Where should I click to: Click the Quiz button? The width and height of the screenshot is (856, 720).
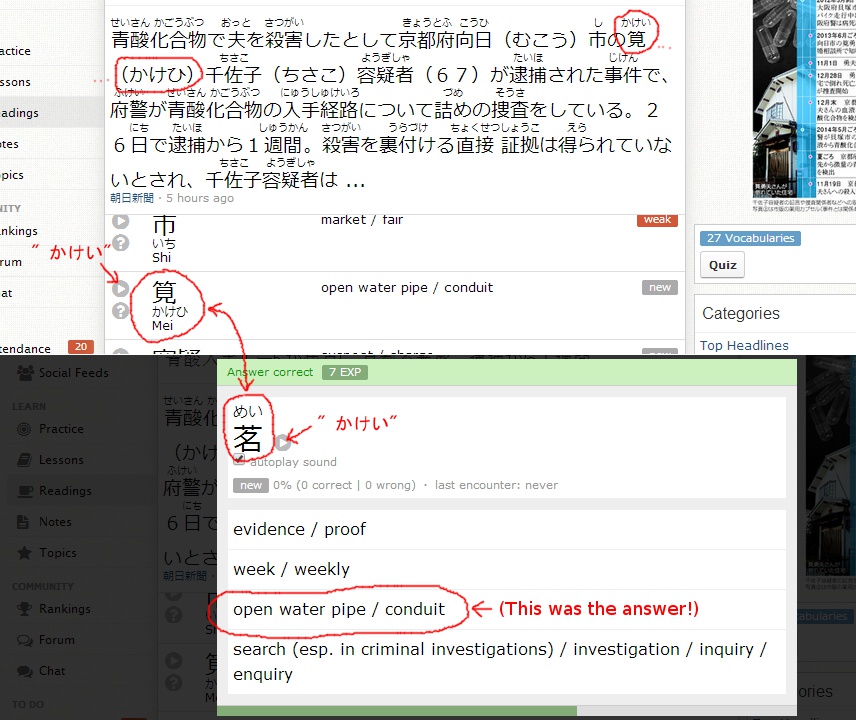coord(722,265)
